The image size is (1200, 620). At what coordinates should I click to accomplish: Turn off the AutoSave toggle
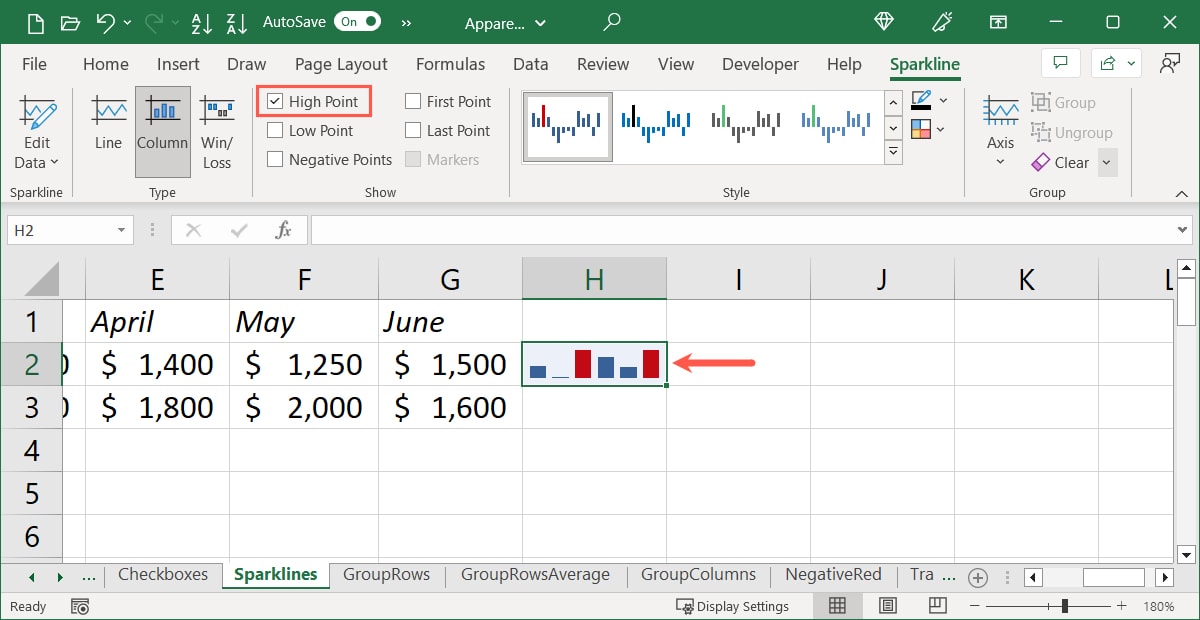click(357, 21)
